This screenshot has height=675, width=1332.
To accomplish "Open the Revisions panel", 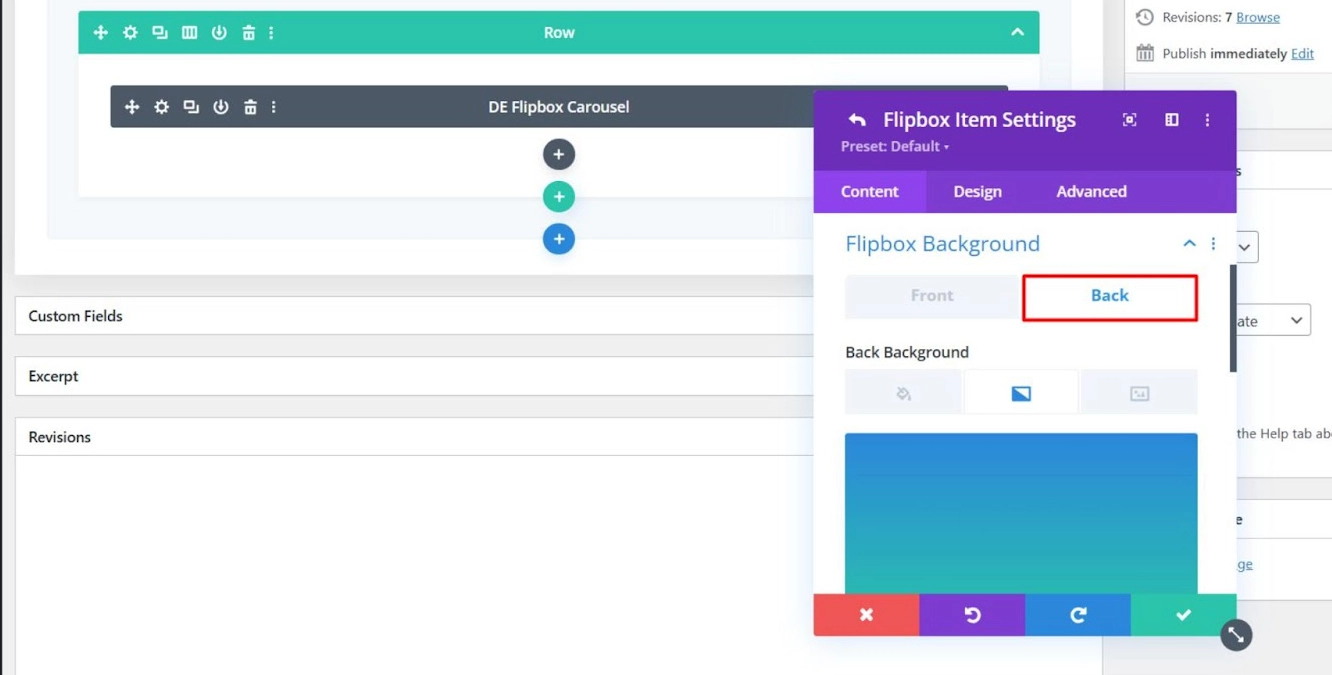I will (x=415, y=437).
